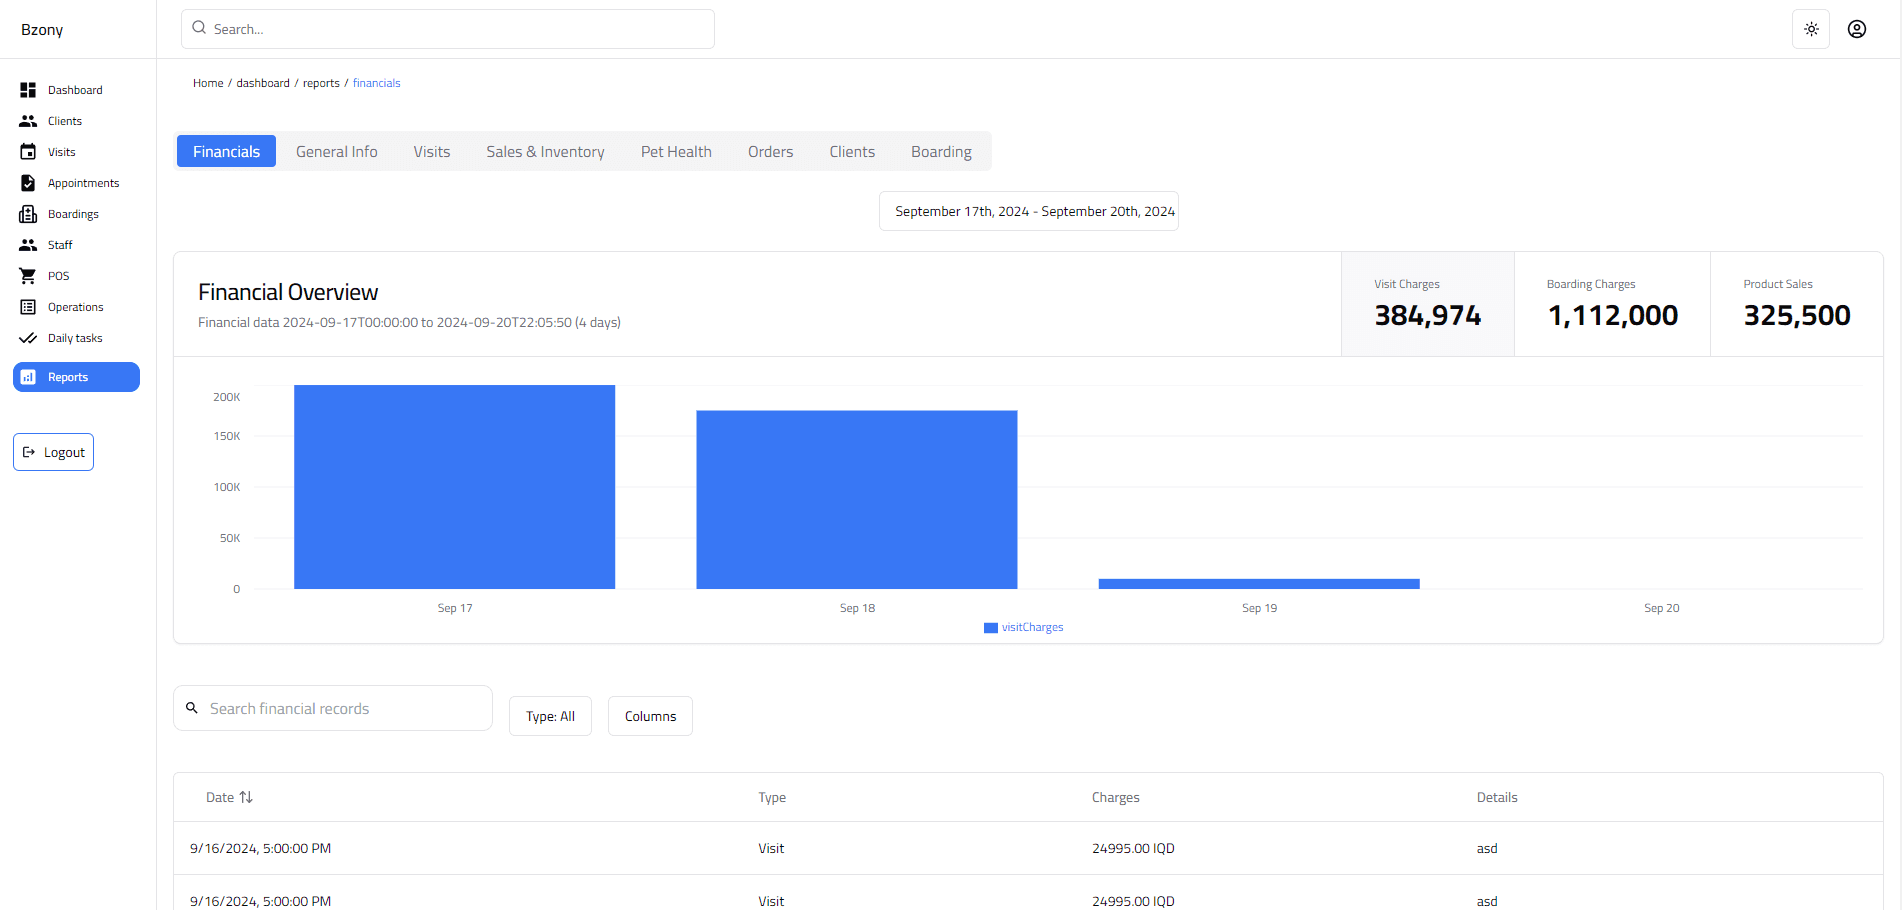Click the Visits calendar icon
The width and height of the screenshot is (1902, 910).
tap(29, 151)
